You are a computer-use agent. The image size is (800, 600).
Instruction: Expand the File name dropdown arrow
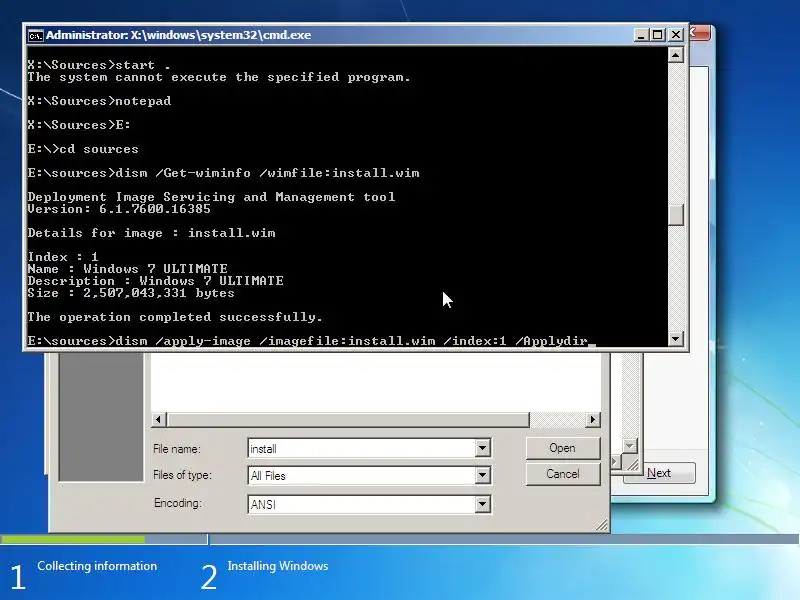pyautogui.click(x=482, y=448)
